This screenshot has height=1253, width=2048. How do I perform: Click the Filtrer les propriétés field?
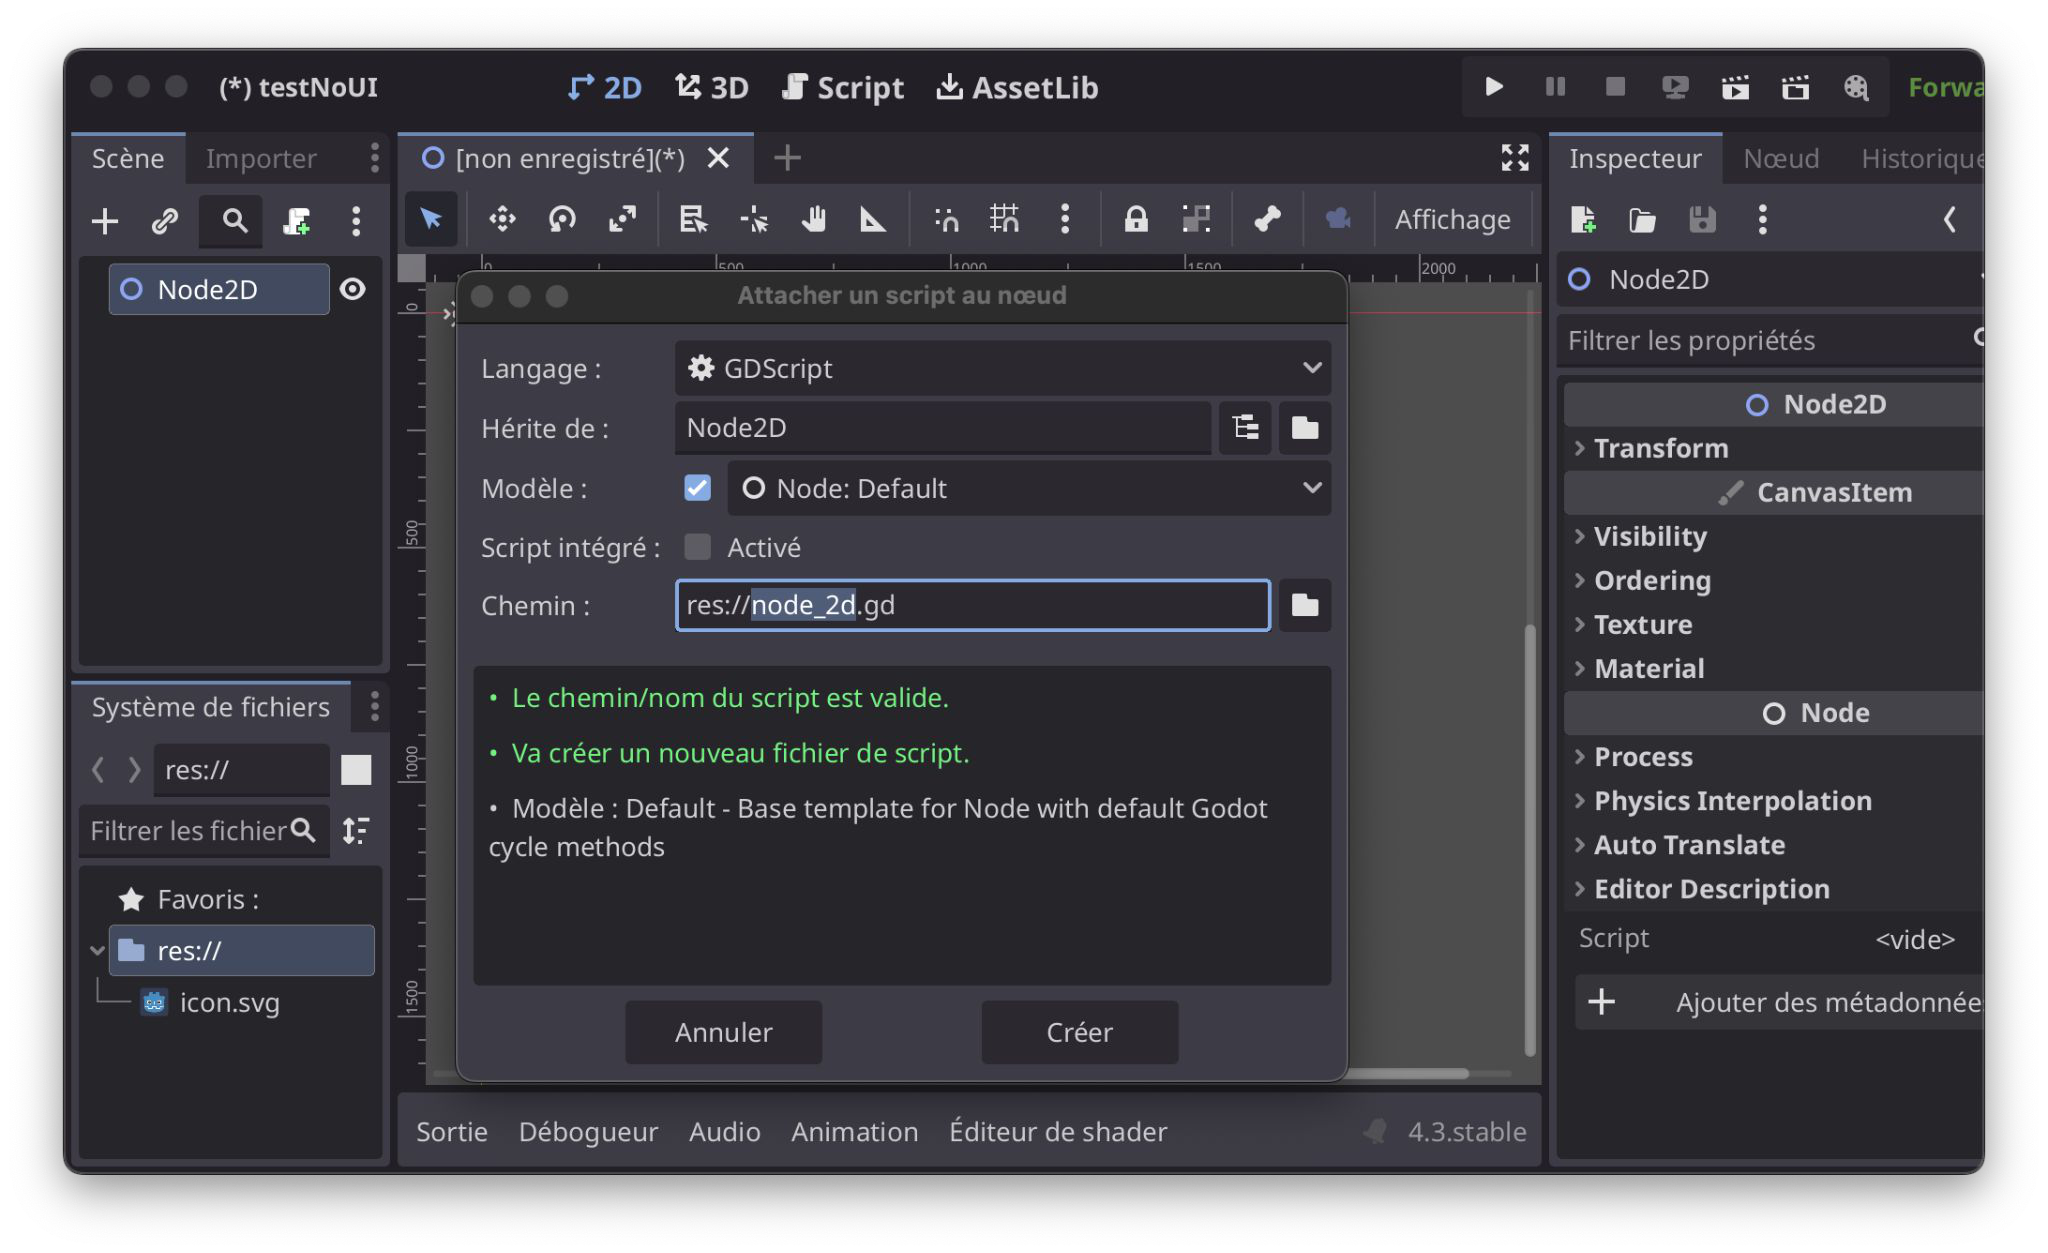tap(1770, 340)
